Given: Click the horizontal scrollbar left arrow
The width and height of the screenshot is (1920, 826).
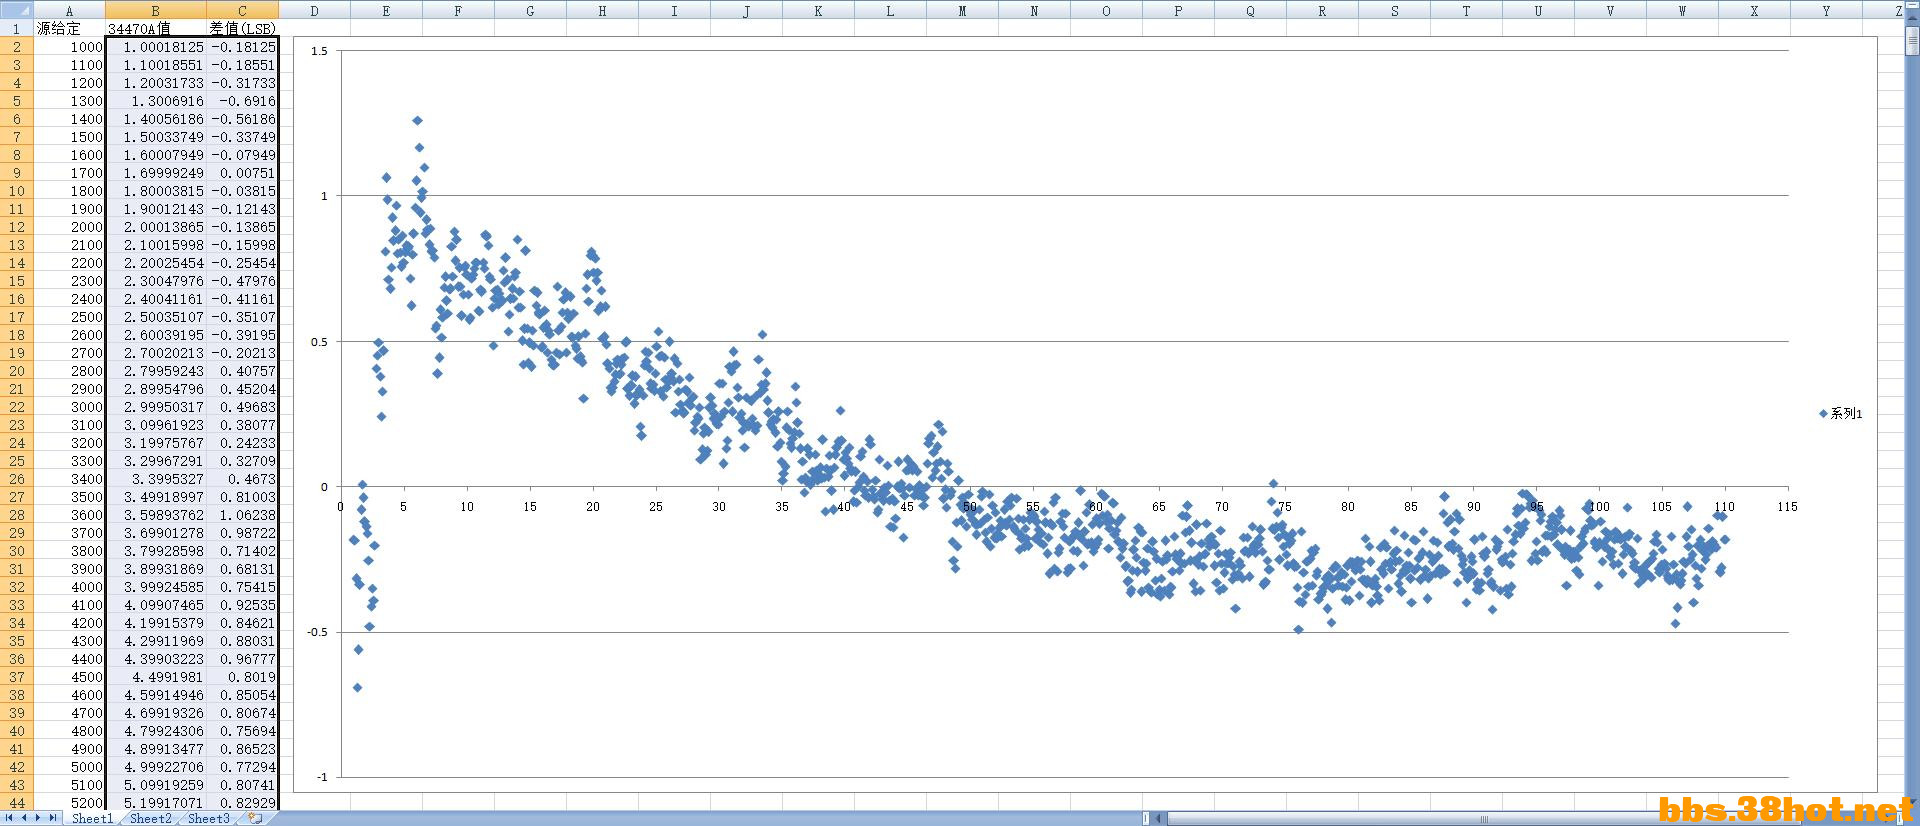Looking at the screenshot, I should [x=1160, y=818].
